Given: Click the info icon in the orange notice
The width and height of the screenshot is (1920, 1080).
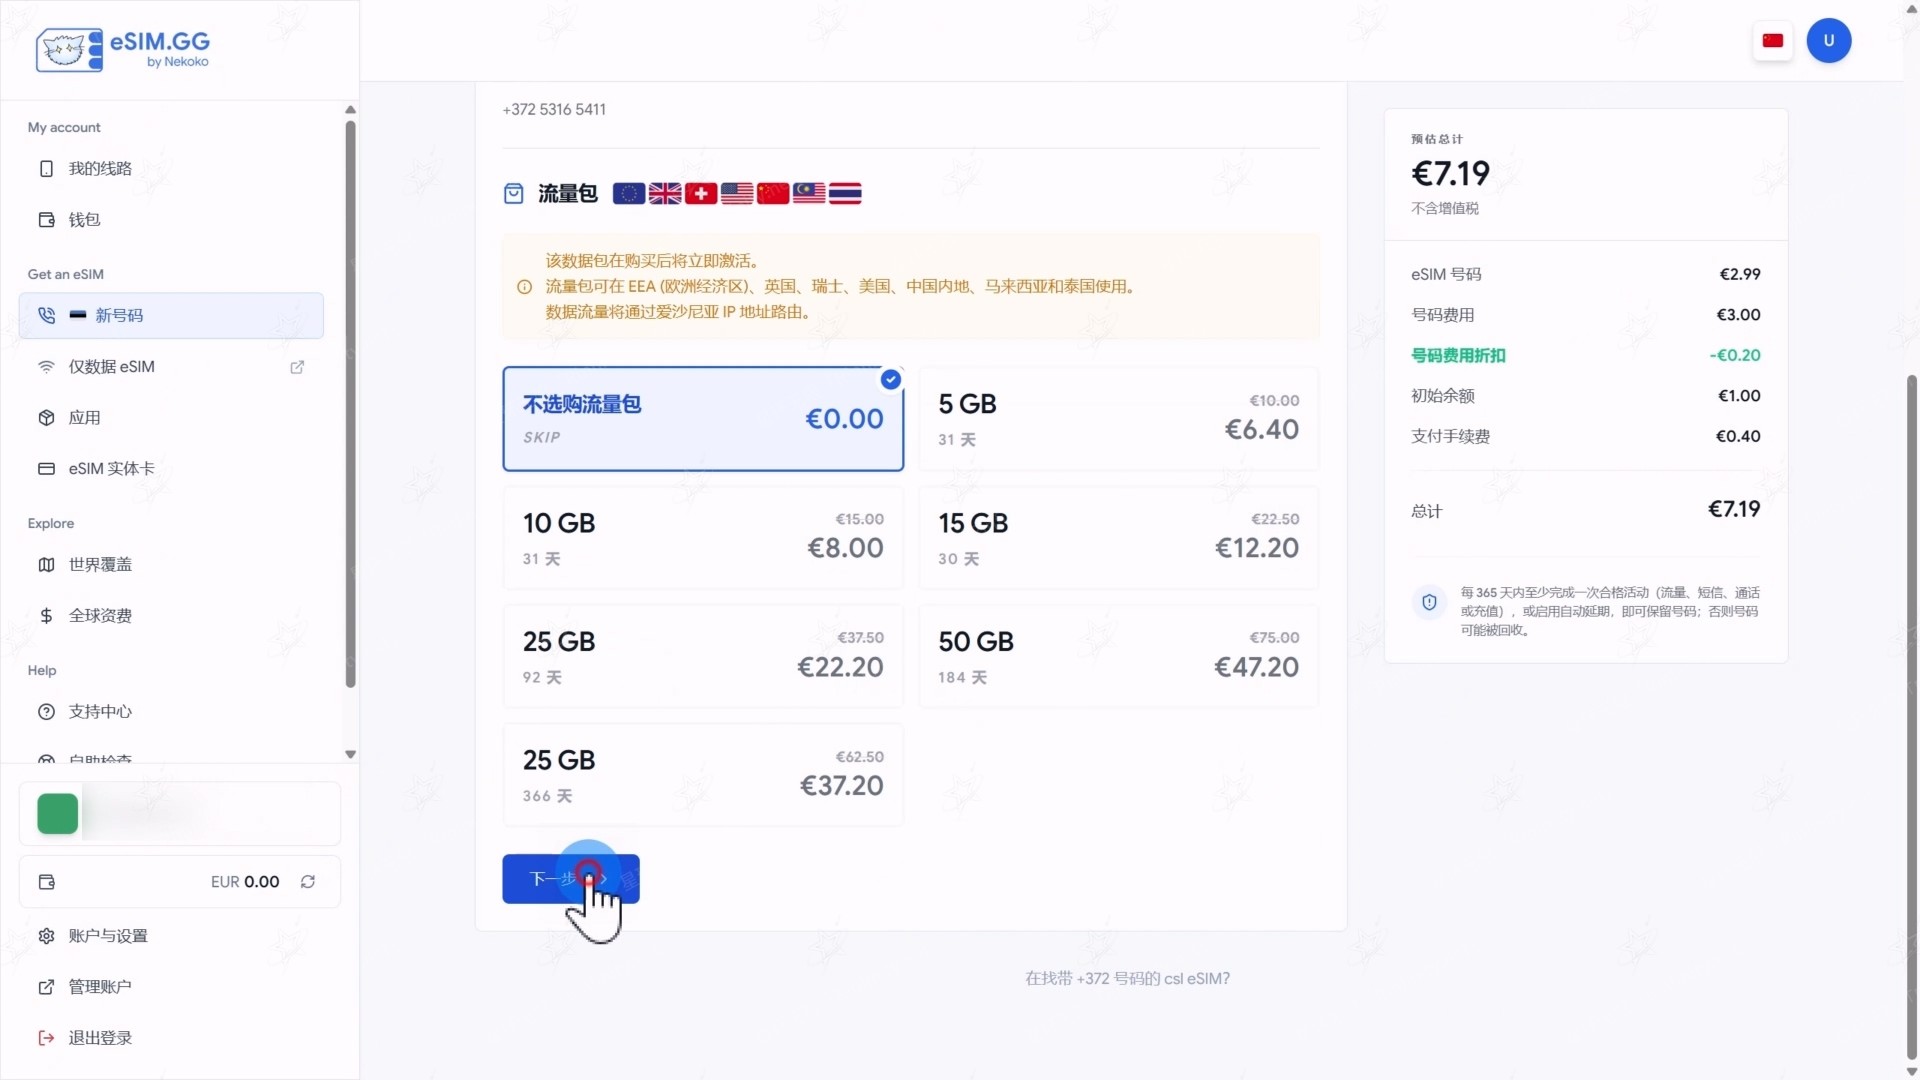Looking at the screenshot, I should (x=524, y=287).
